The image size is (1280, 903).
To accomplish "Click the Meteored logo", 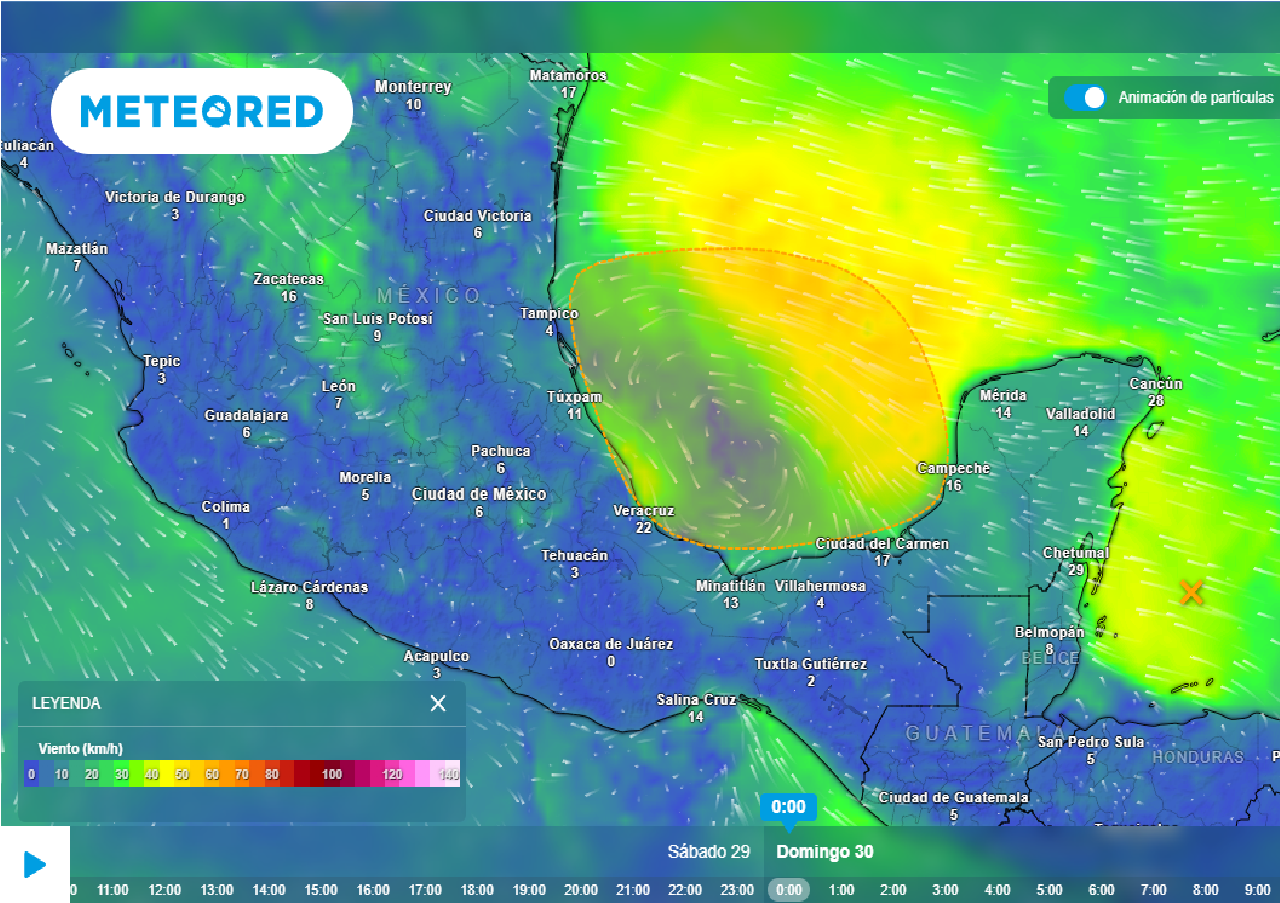I will pos(201,111).
